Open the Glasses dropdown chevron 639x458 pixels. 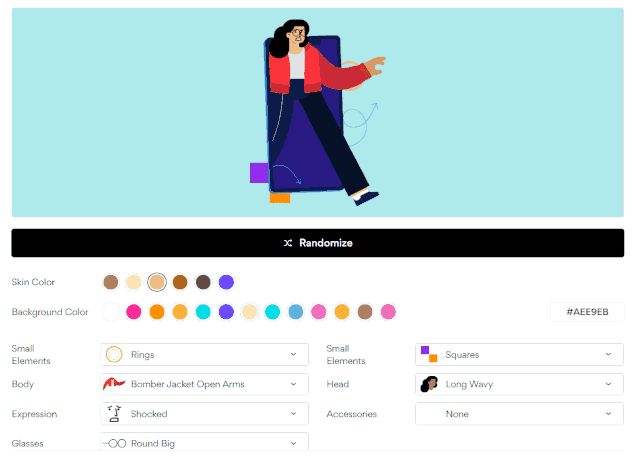293,443
